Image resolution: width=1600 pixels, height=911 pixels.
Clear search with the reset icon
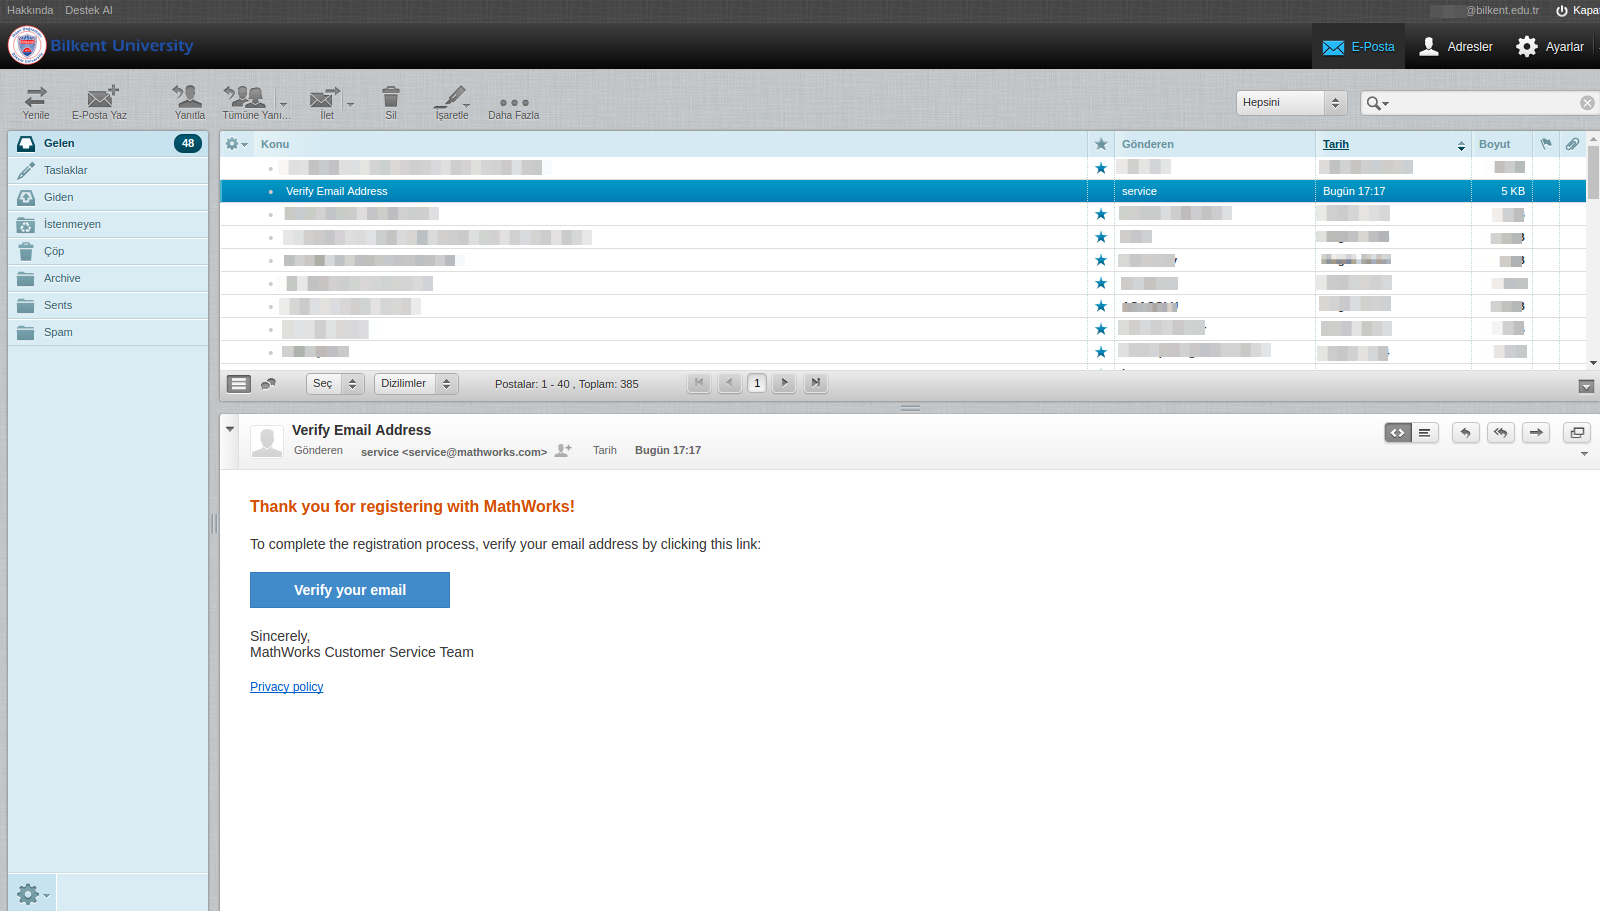pos(1587,103)
